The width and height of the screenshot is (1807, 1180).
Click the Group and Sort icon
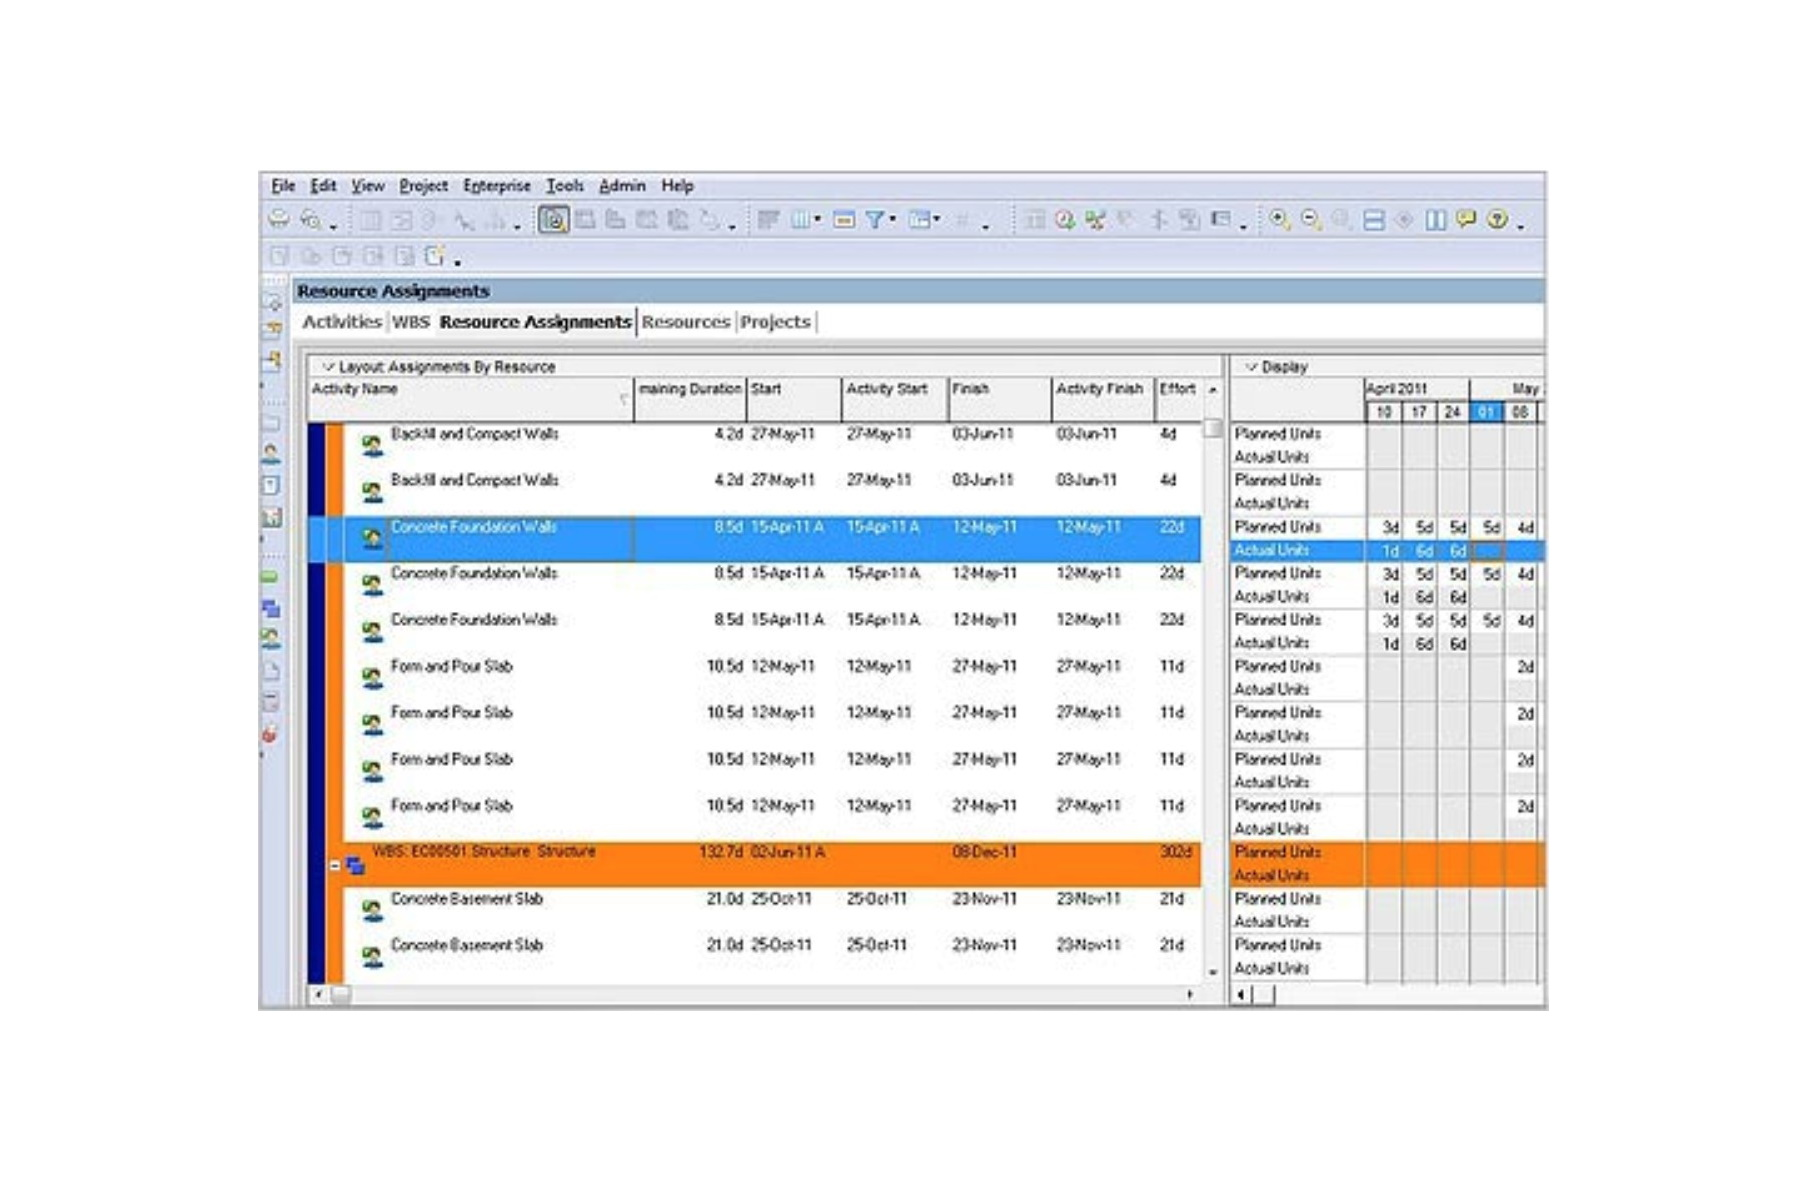[x=919, y=220]
